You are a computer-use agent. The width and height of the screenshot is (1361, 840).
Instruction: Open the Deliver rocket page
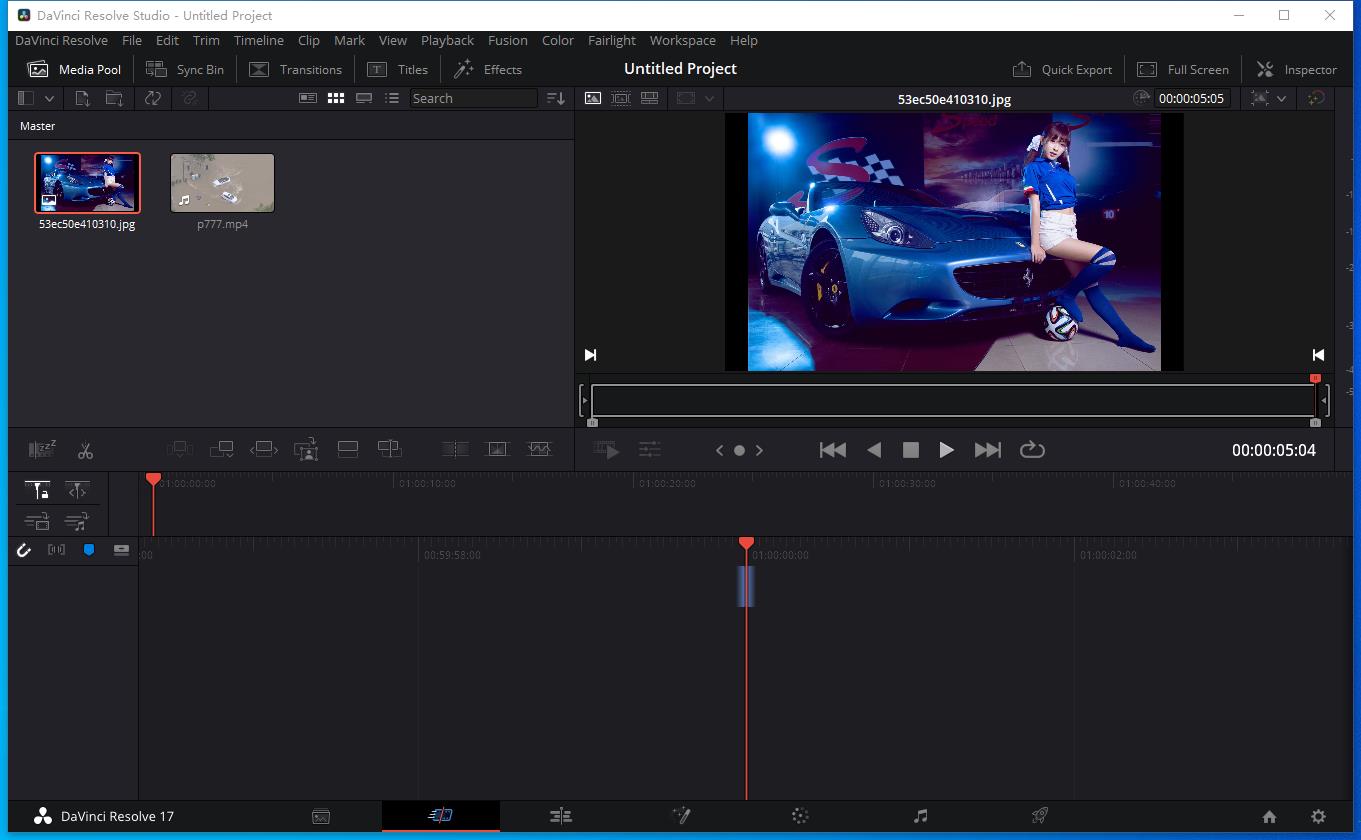(x=1040, y=816)
